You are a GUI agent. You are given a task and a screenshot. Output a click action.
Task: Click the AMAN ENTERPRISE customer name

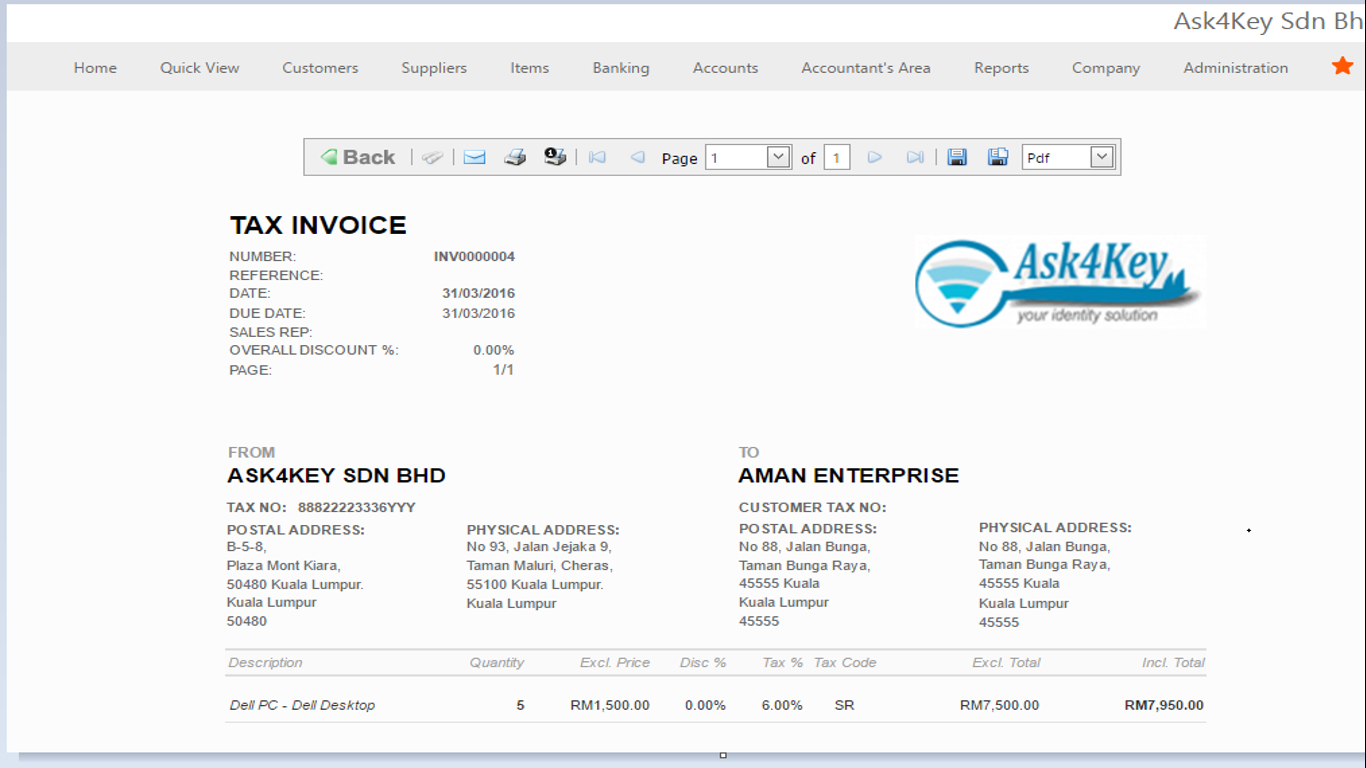coord(849,475)
